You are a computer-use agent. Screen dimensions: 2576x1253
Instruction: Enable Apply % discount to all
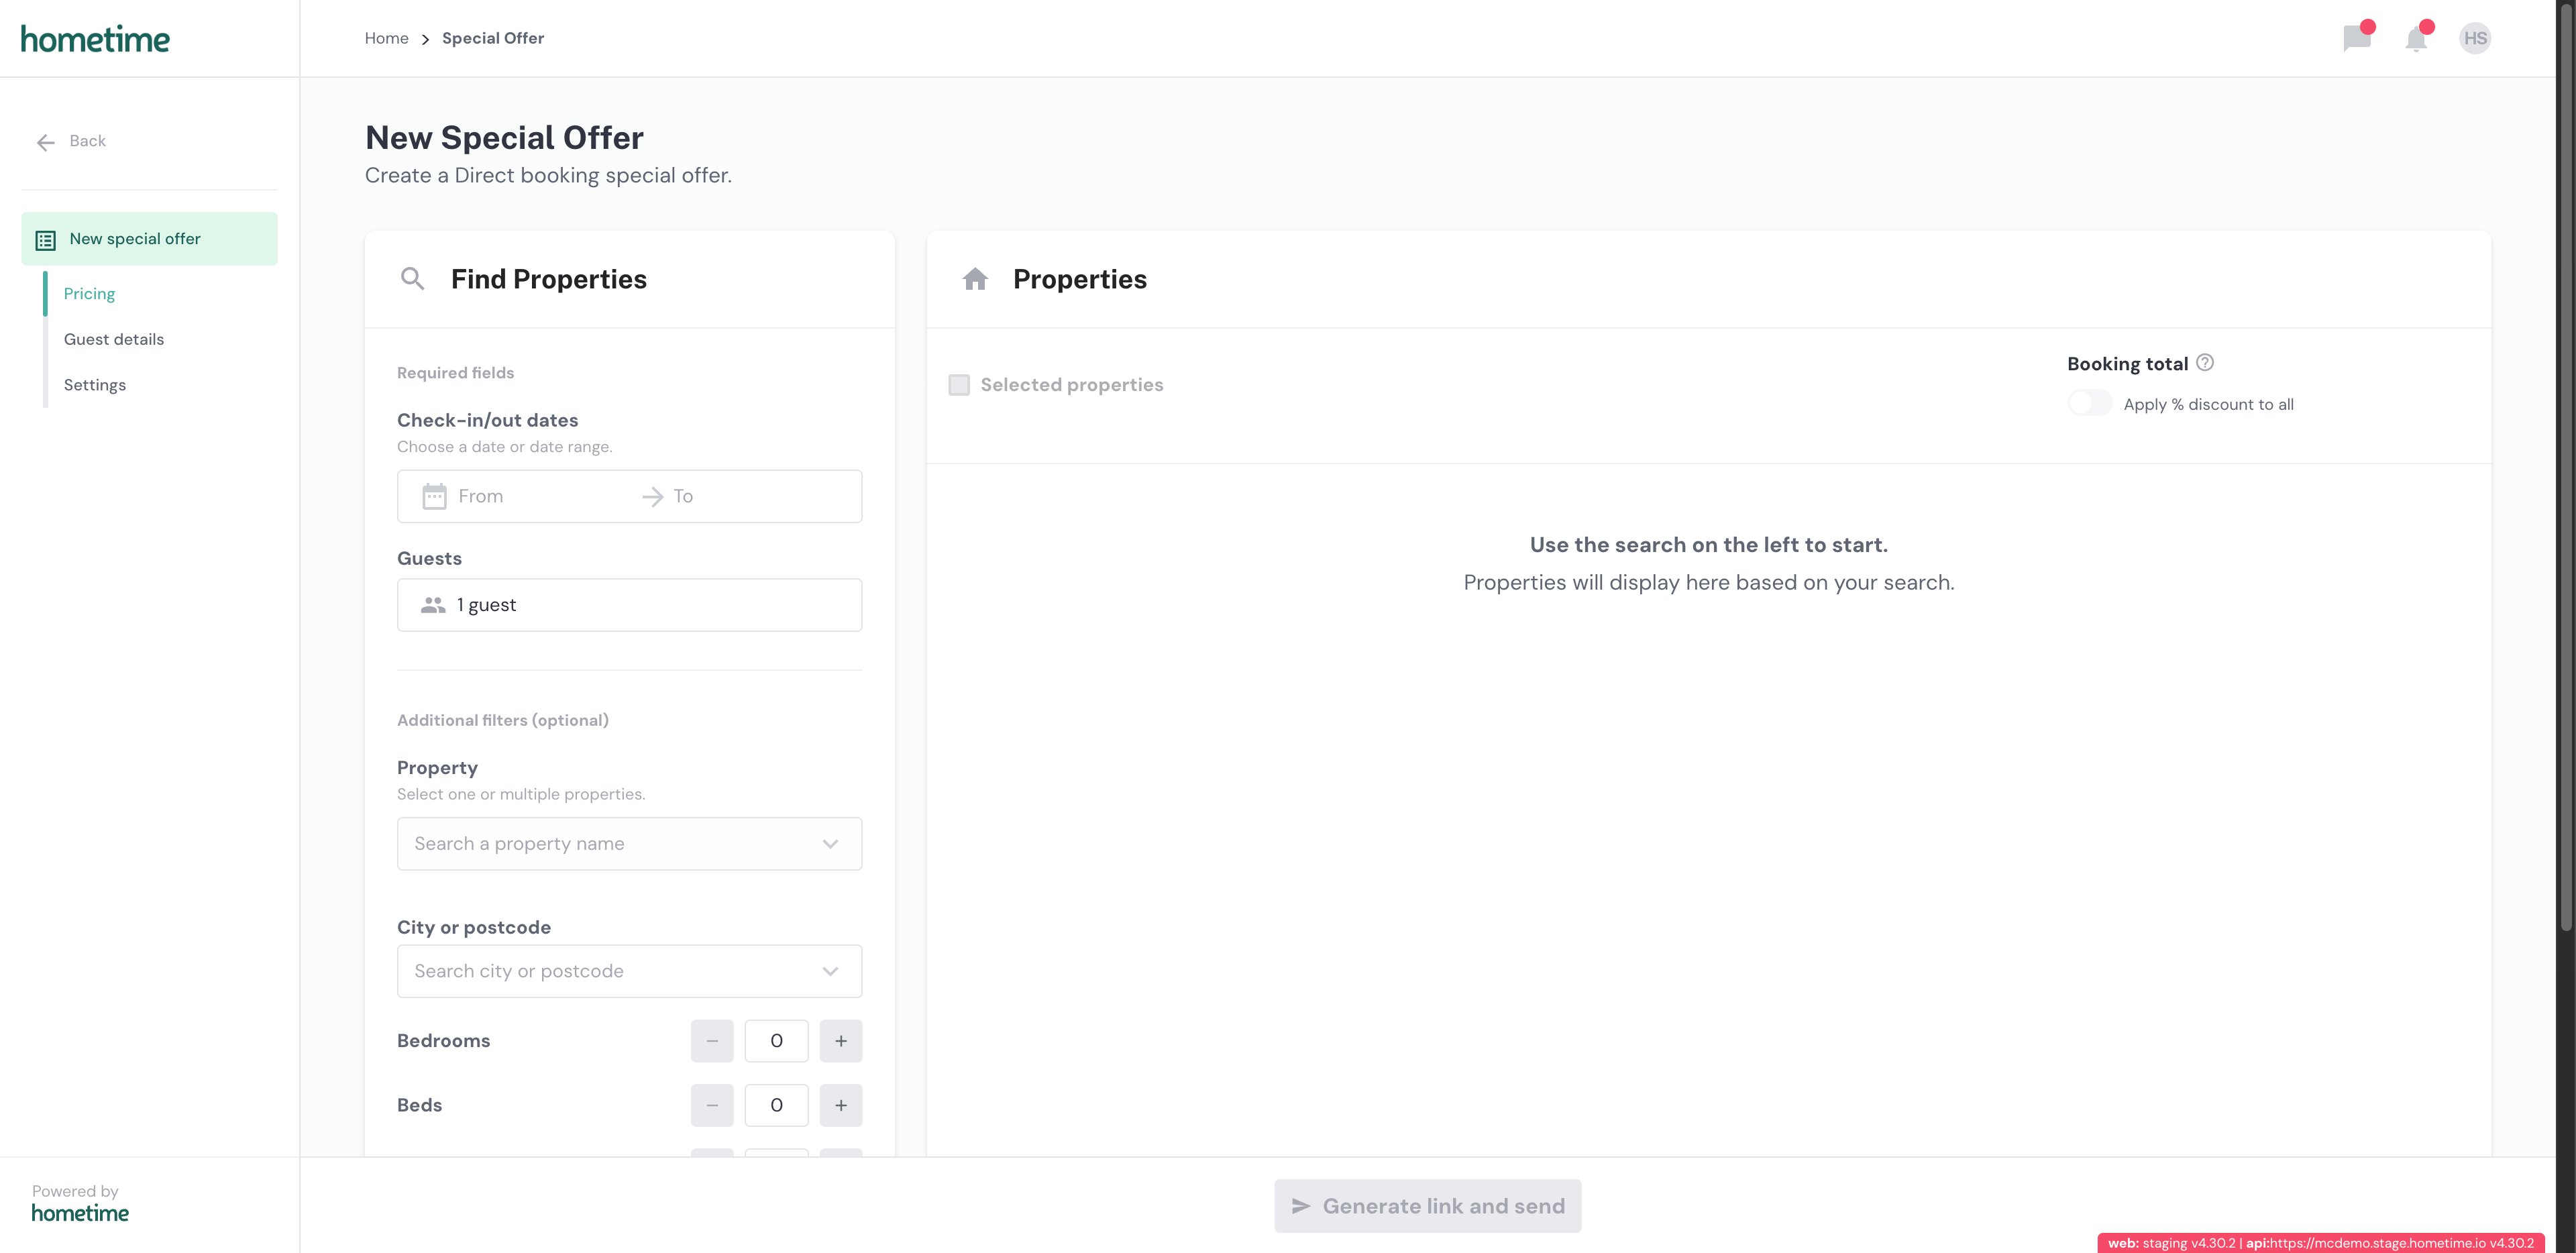[2089, 404]
